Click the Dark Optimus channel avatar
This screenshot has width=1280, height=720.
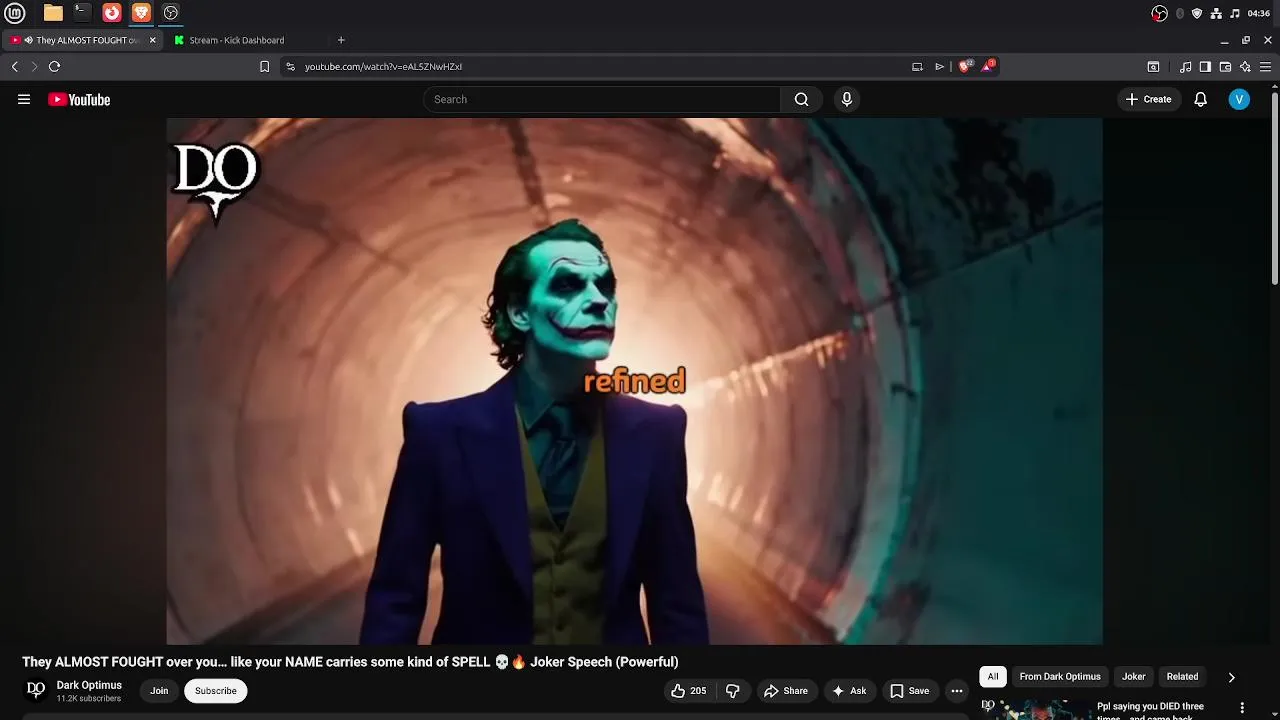[36, 690]
